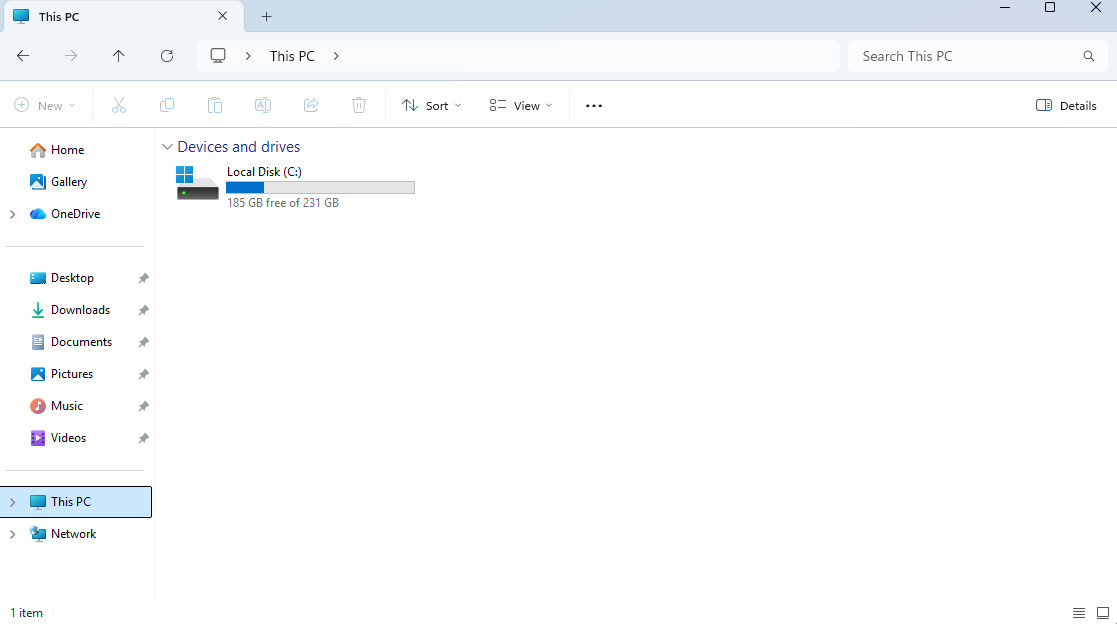1117x624 pixels.
Task: Select the This PC tab
Action: point(124,16)
